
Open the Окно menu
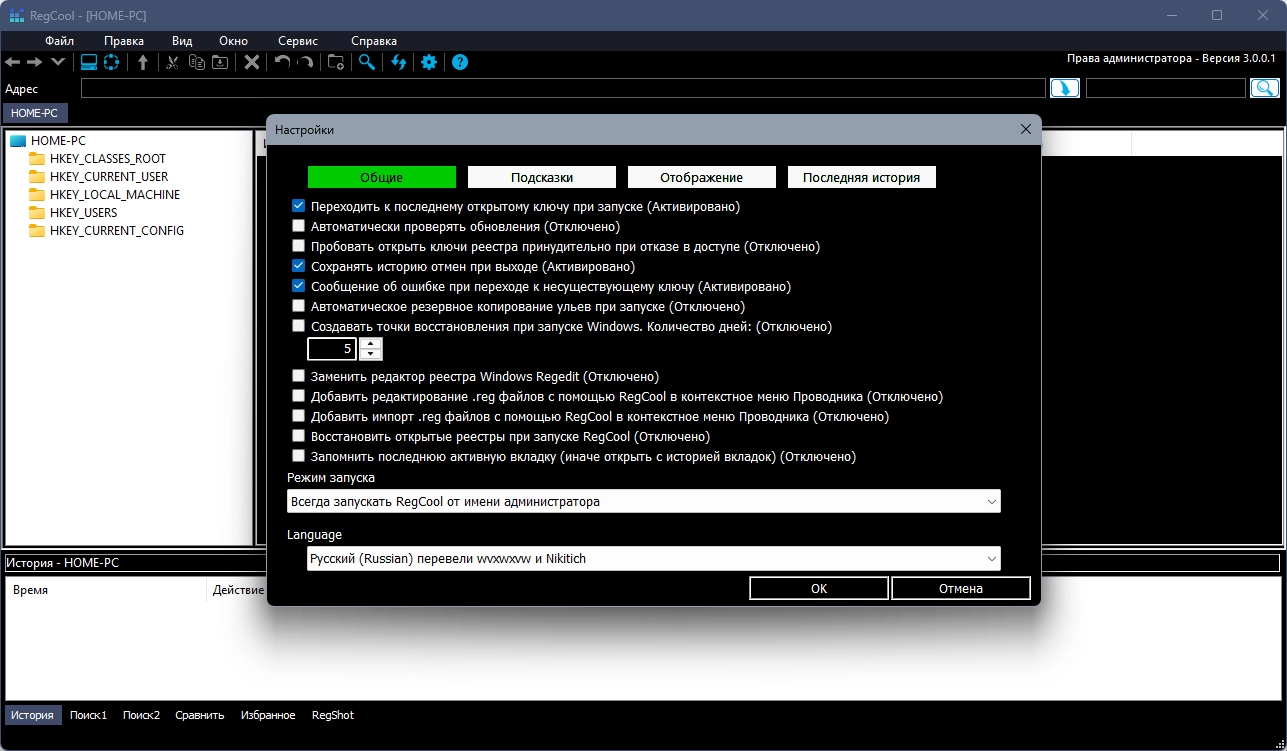click(233, 41)
